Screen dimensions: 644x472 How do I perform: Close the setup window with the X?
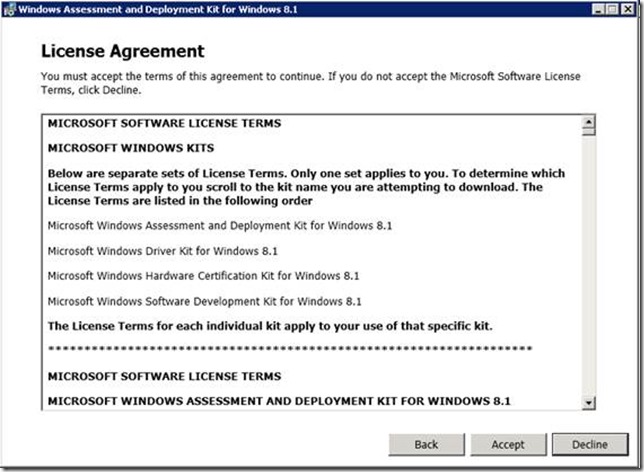click(629, 9)
